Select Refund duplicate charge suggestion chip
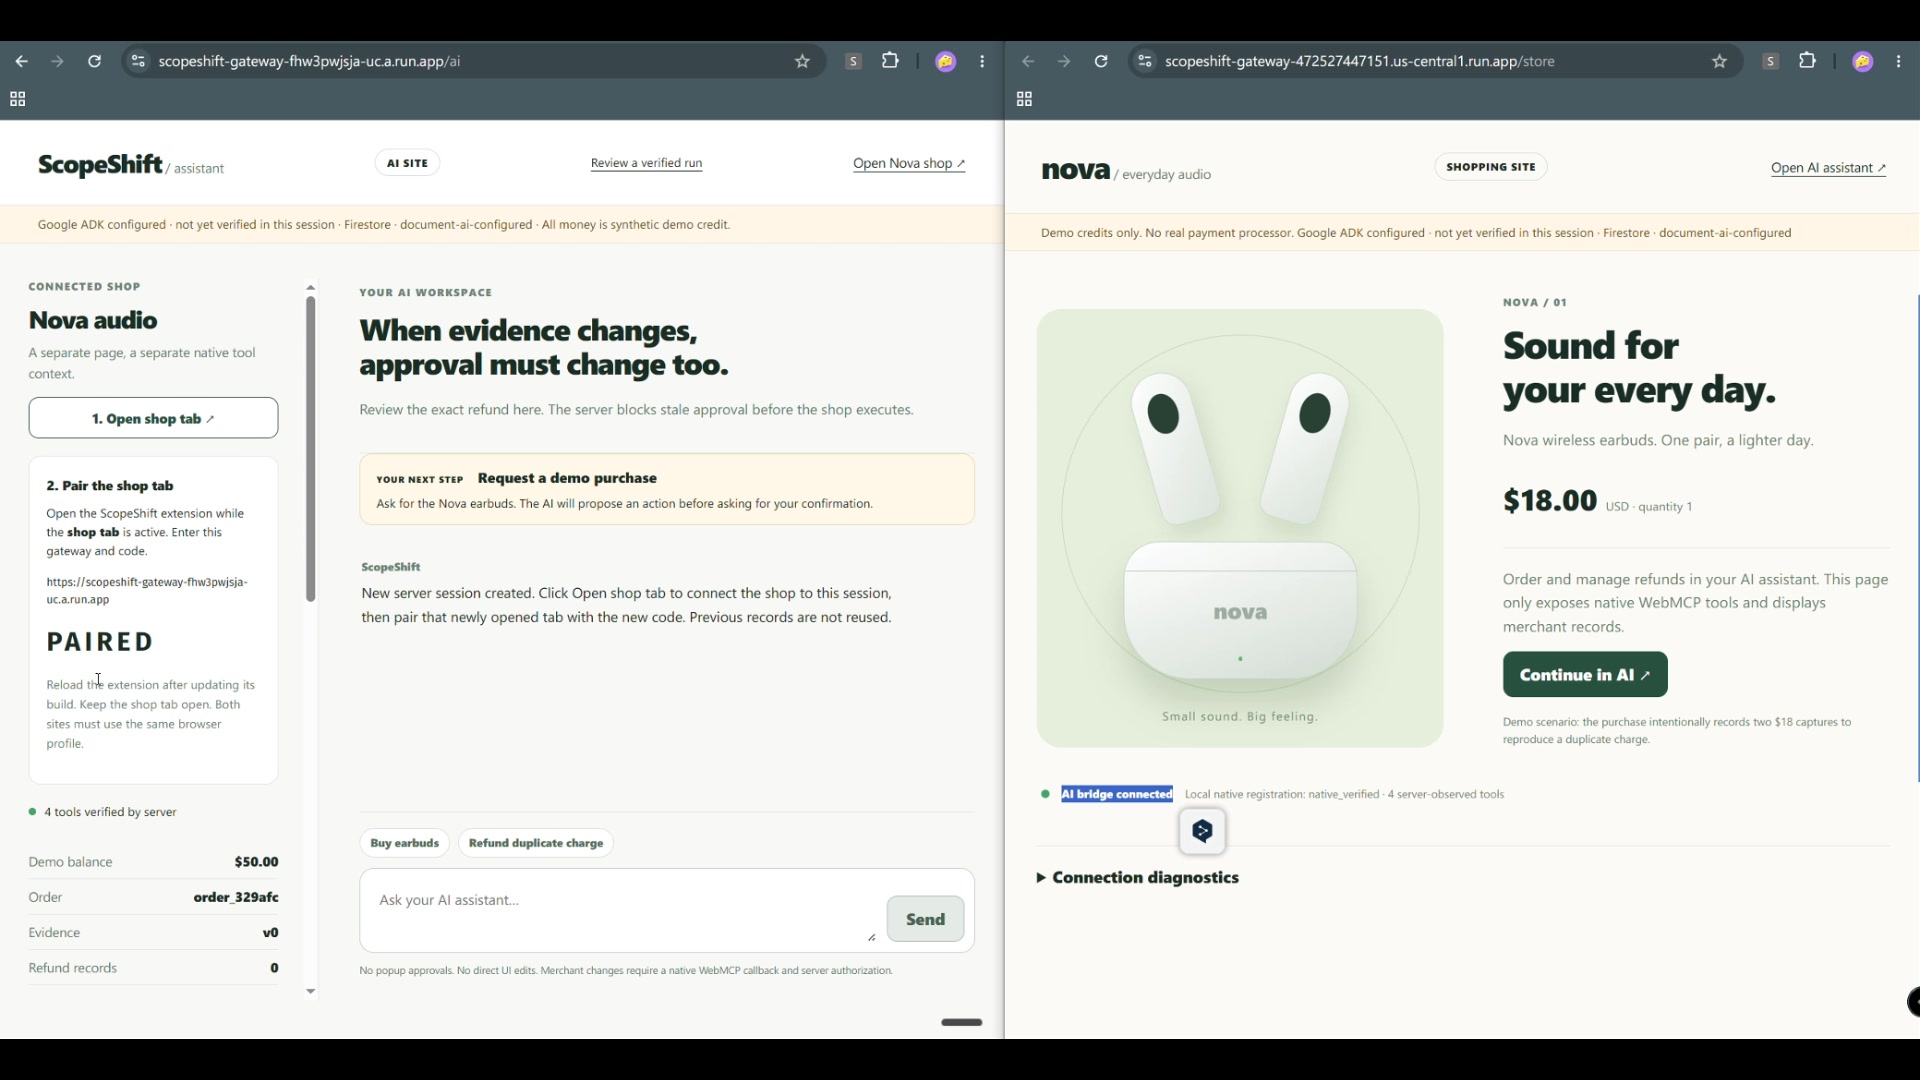1920x1080 pixels. 536,843
